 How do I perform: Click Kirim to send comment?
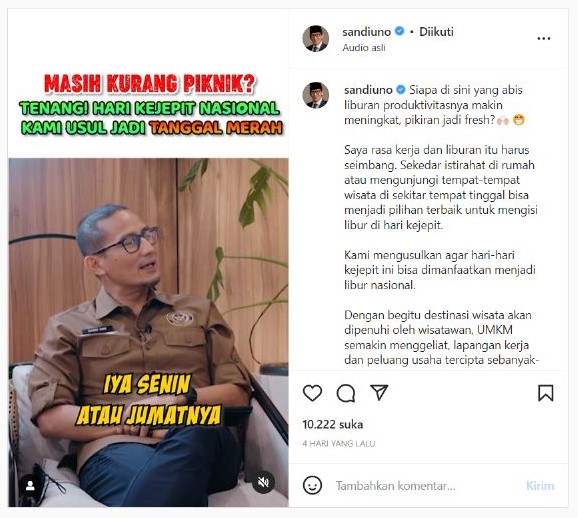tap(540, 486)
